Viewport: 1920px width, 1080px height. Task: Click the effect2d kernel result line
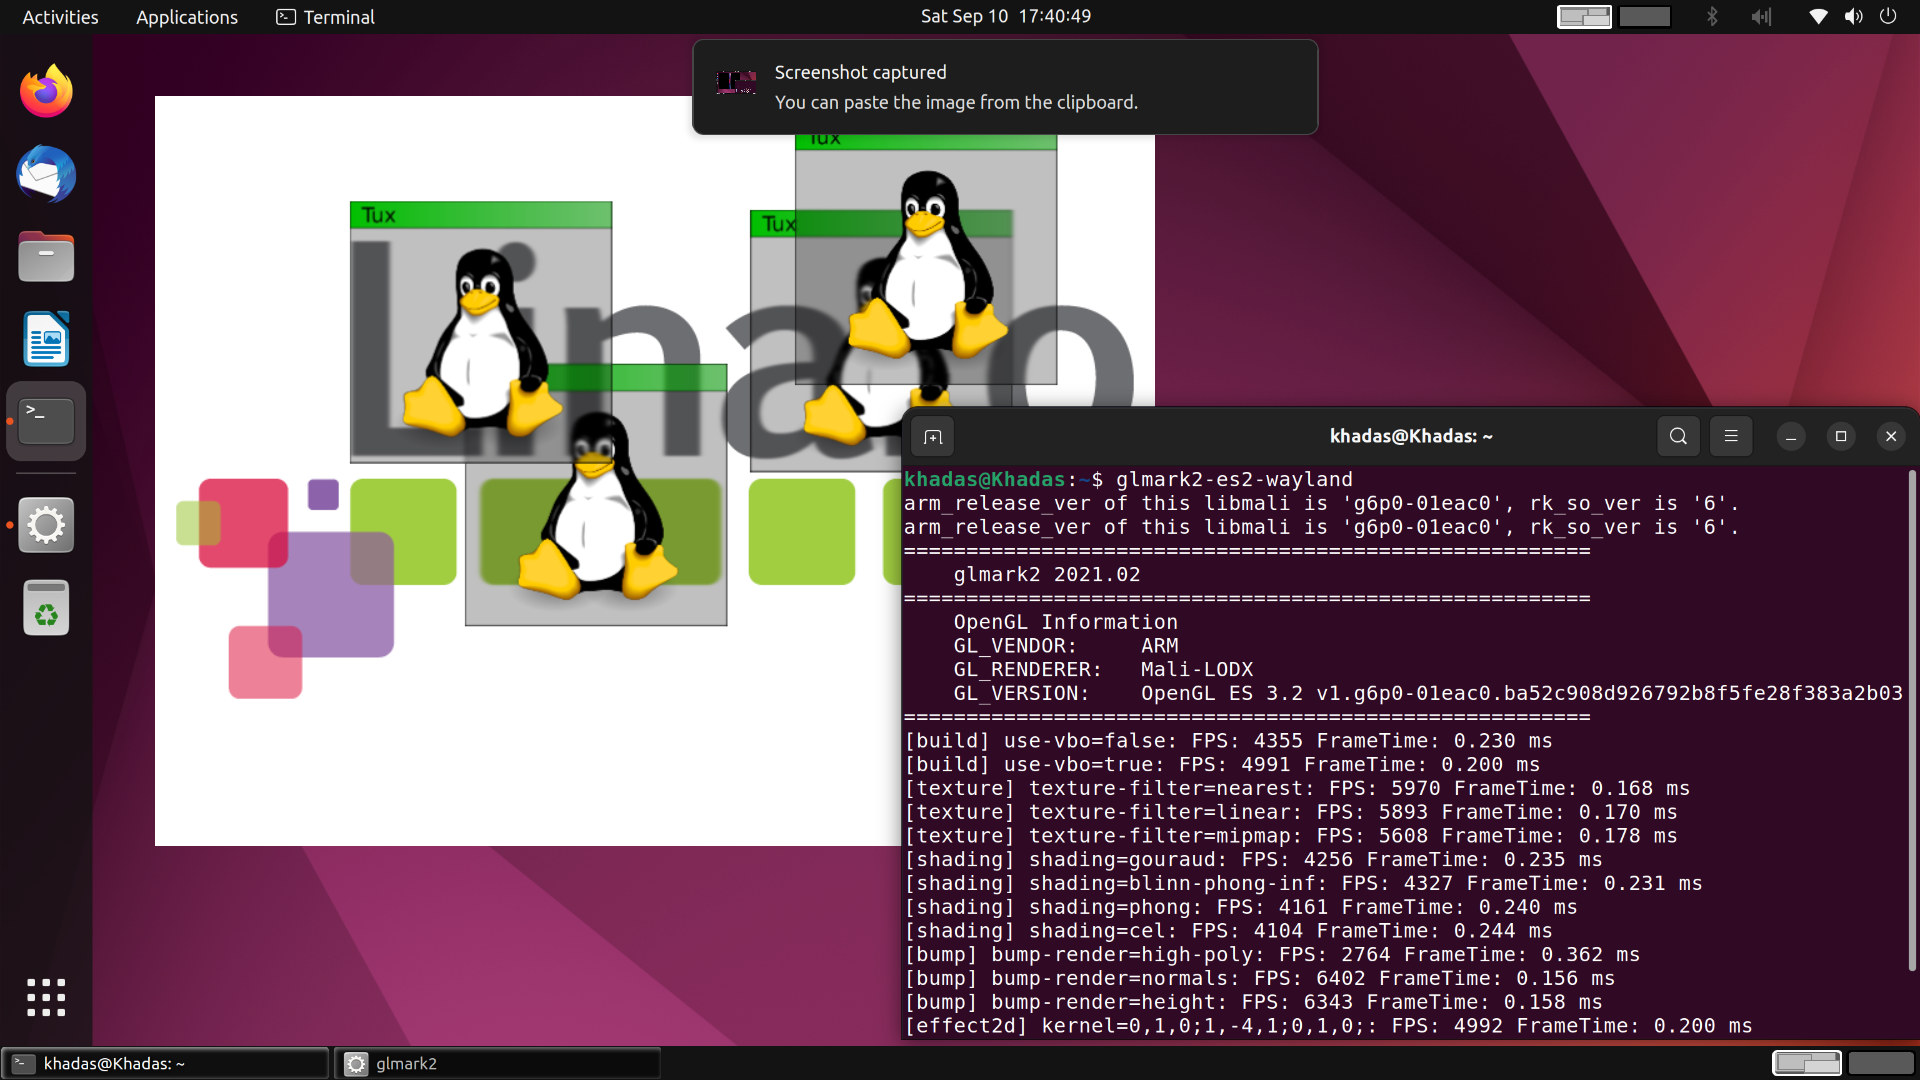[1328, 1026]
